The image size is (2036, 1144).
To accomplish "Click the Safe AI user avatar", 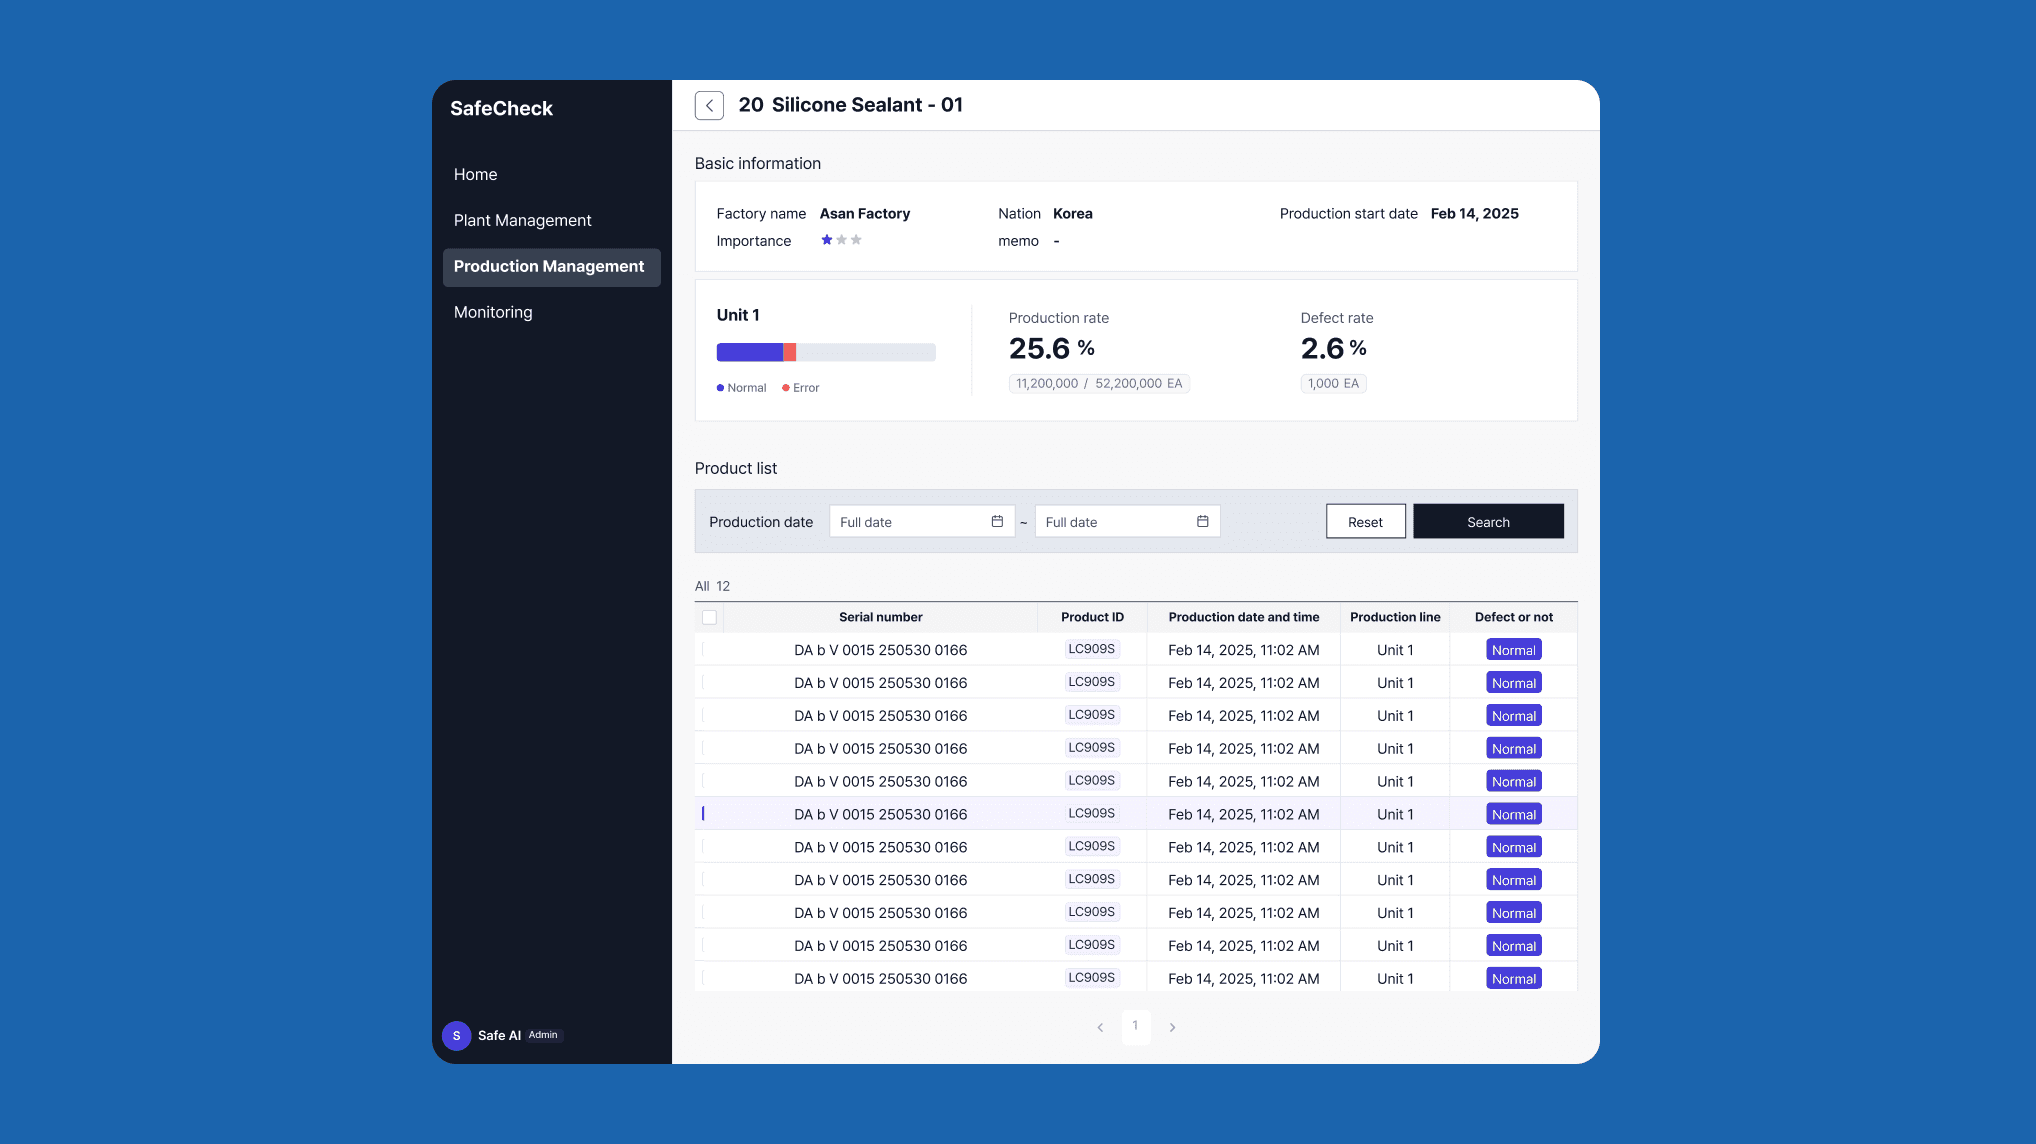I will coord(456,1035).
